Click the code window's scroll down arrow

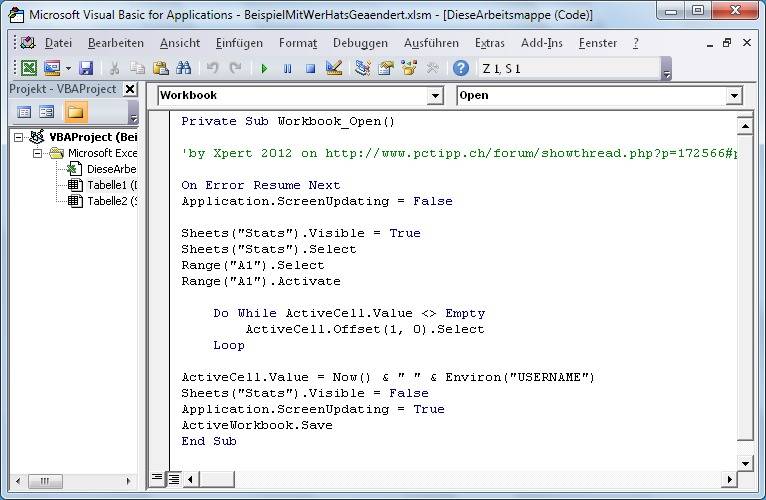click(x=744, y=463)
